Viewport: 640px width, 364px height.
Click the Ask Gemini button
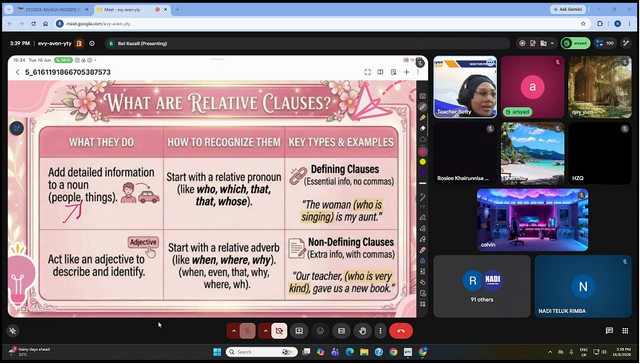[x=568, y=9]
